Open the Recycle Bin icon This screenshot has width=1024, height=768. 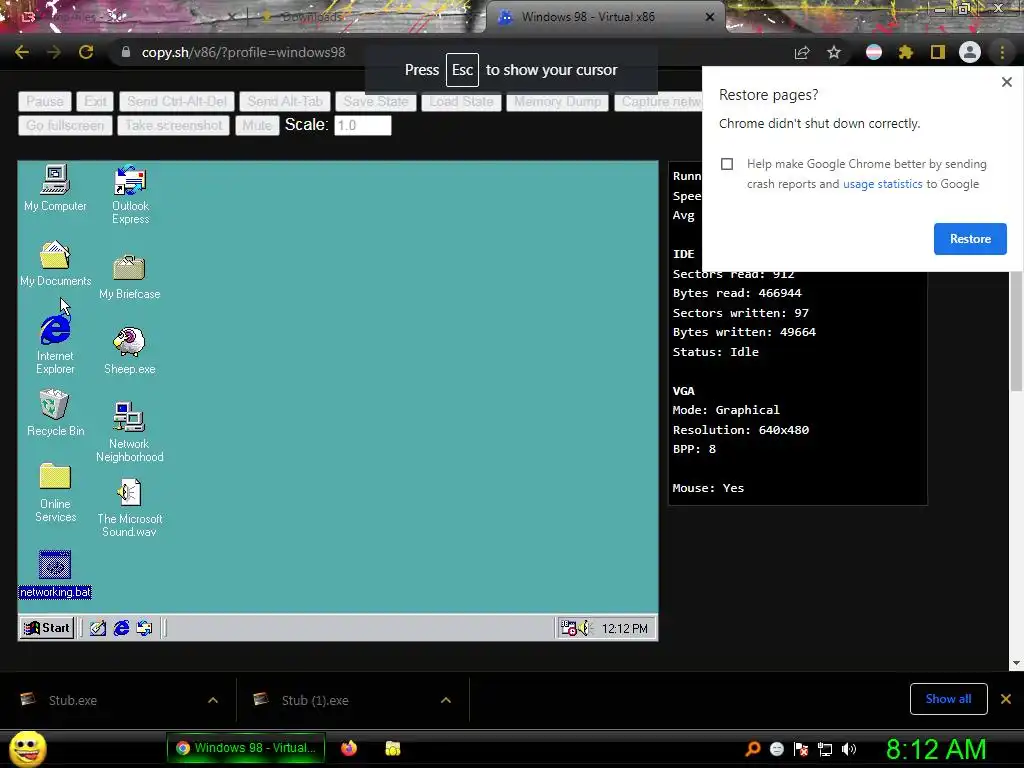[x=55, y=413]
